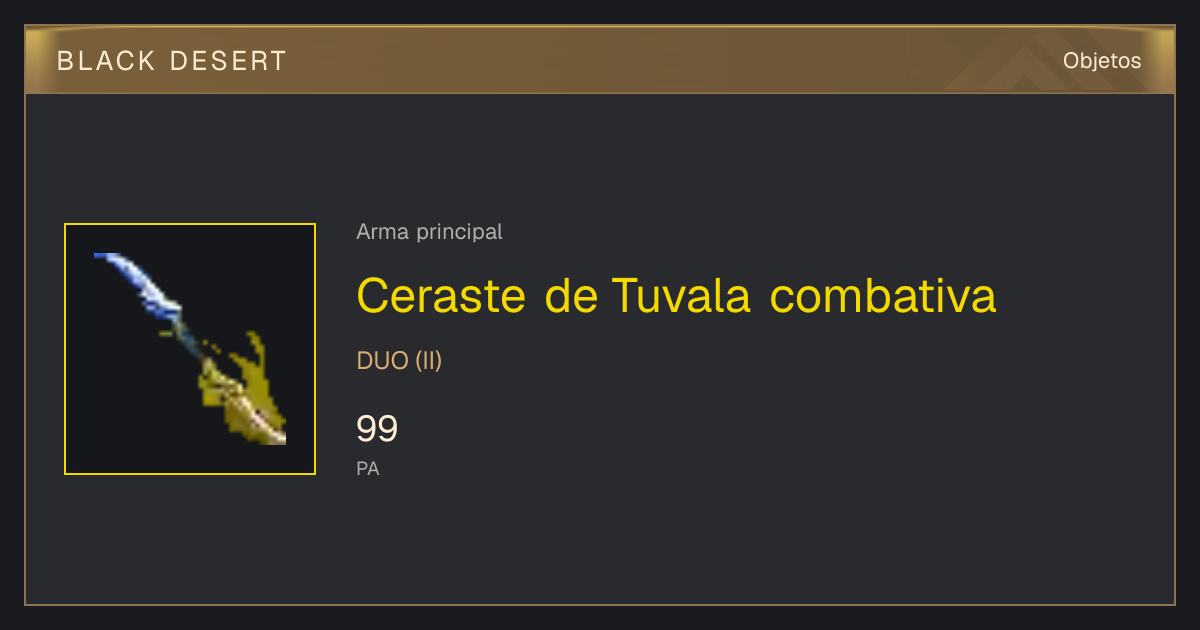Screen dimensions: 1200x630
Task: Click the word principal in the category label
Action: click(x=460, y=232)
